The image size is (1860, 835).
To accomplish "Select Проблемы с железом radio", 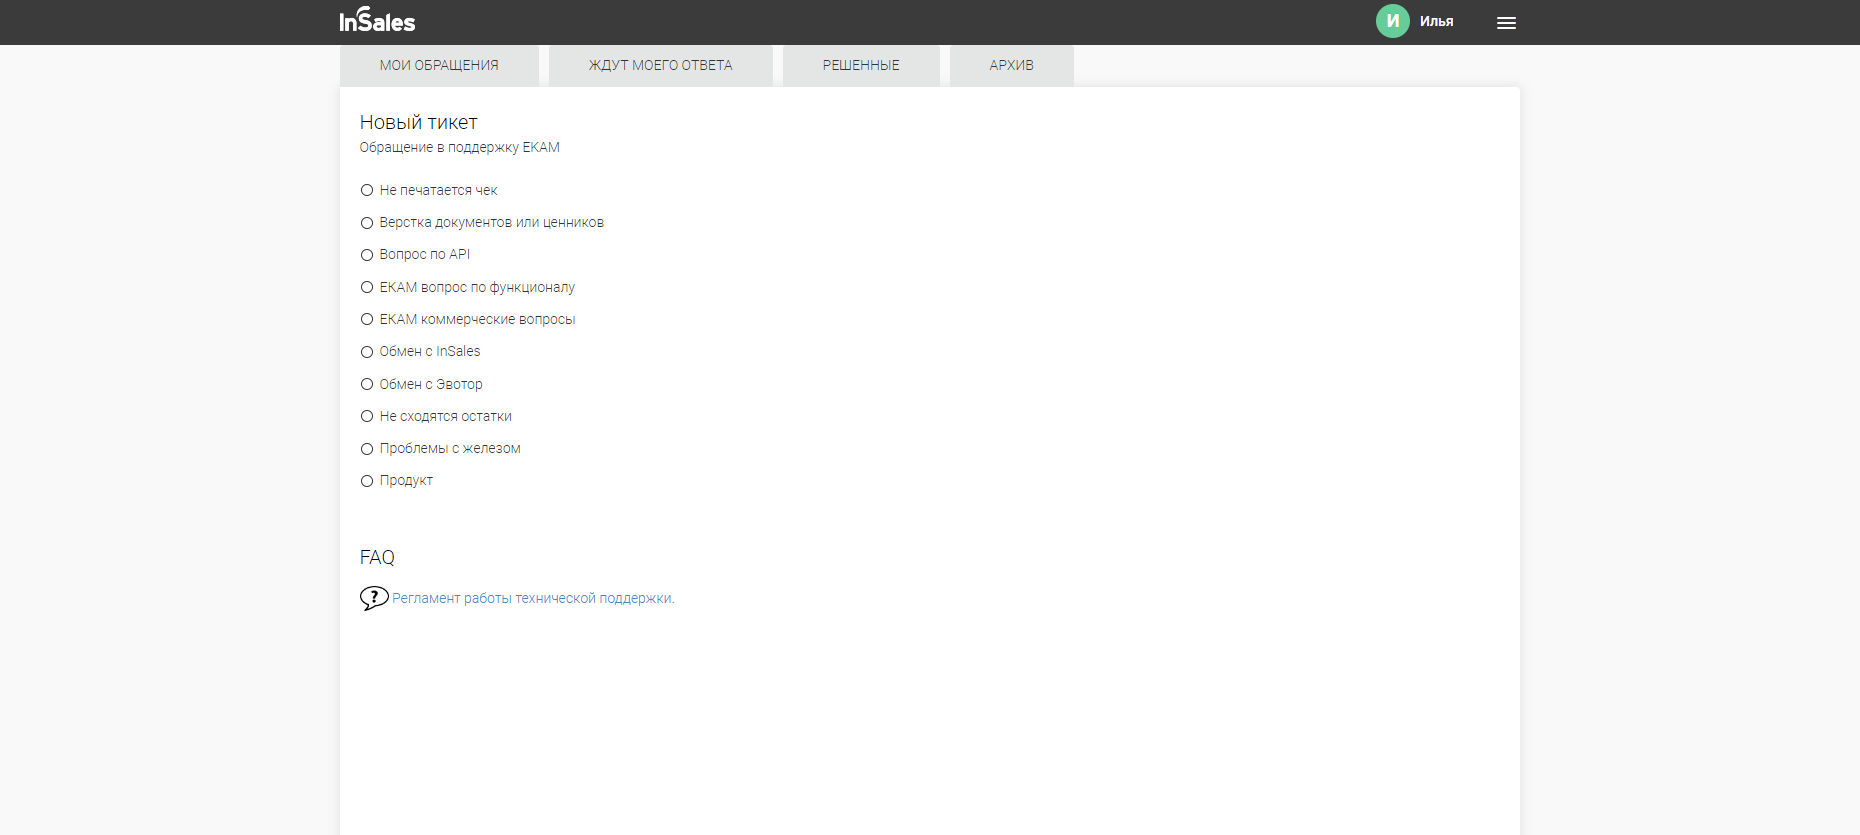I will (x=367, y=448).
